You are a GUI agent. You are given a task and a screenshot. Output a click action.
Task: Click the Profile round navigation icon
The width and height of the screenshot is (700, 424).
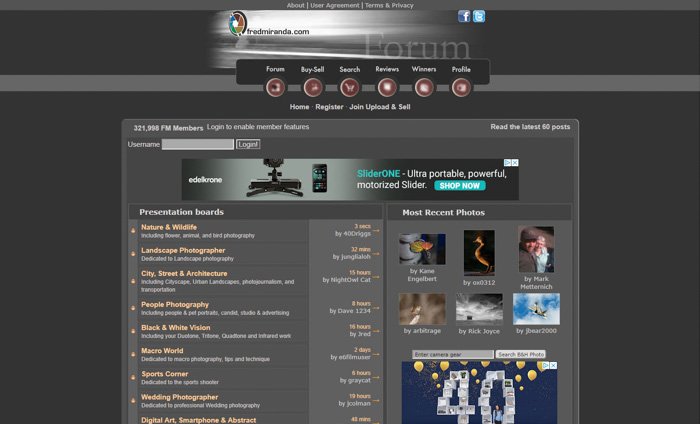[461, 87]
